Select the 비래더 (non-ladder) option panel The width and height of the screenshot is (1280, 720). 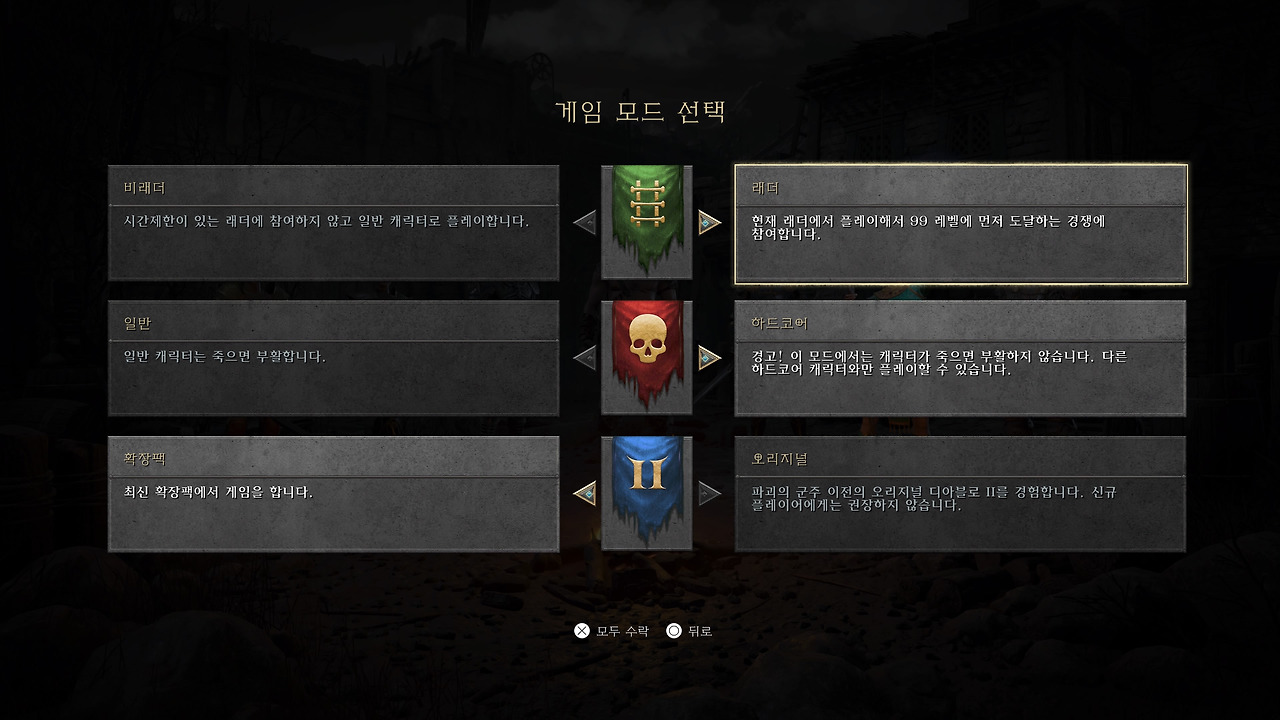pos(333,222)
